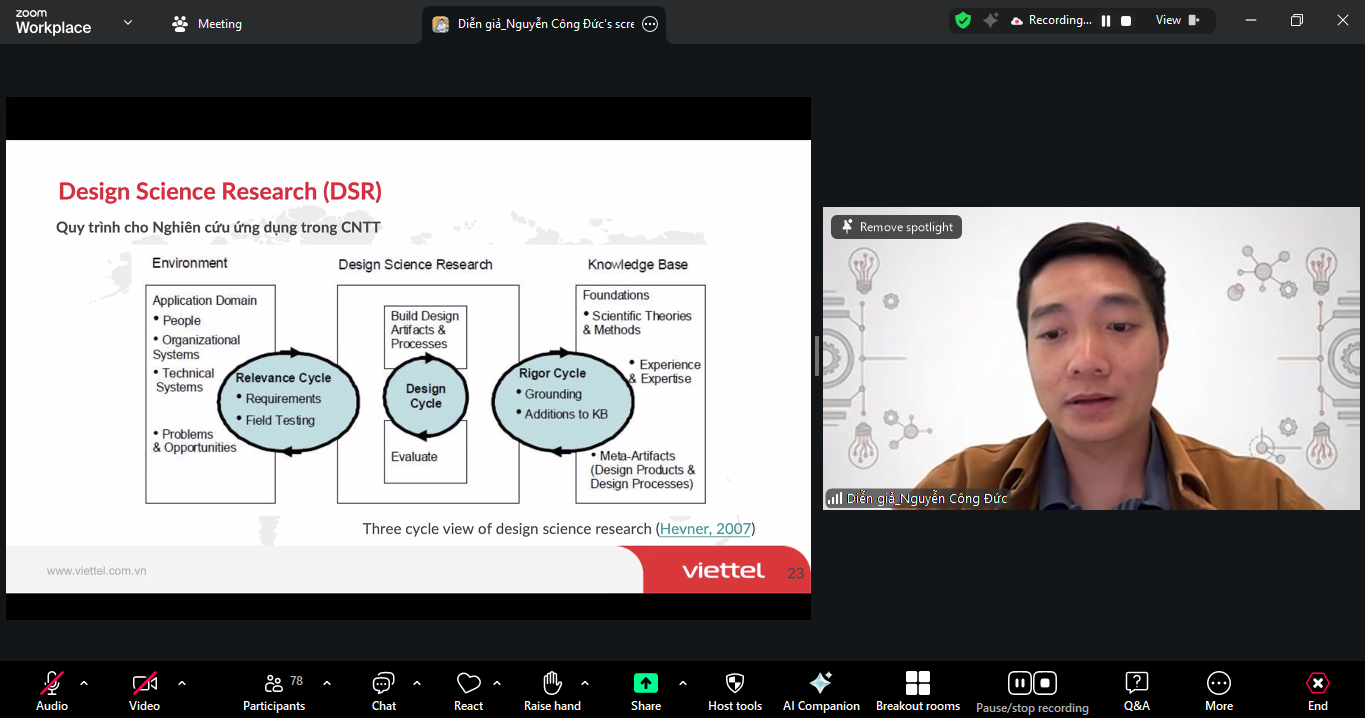Open Breakout rooms

tap(917, 691)
